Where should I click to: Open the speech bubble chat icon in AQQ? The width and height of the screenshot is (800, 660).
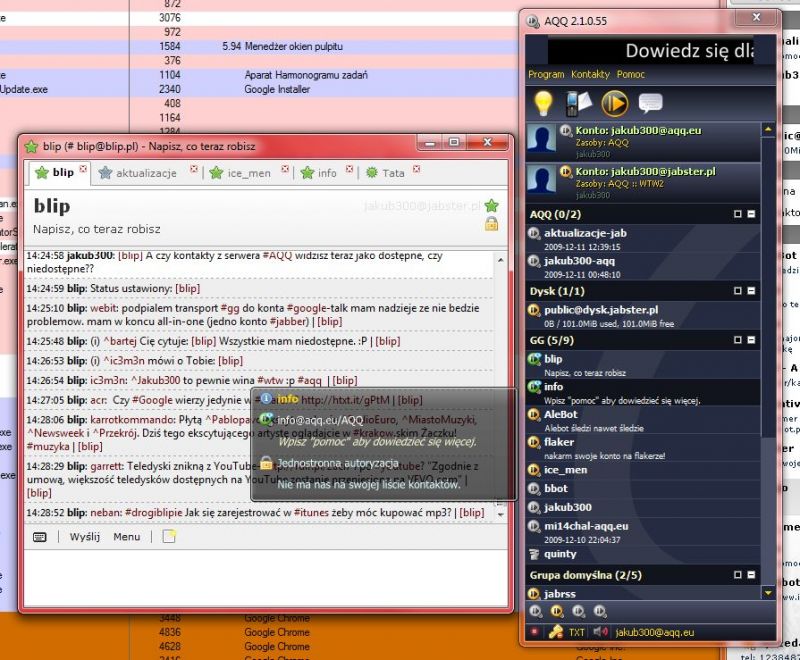click(x=651, y=103)
